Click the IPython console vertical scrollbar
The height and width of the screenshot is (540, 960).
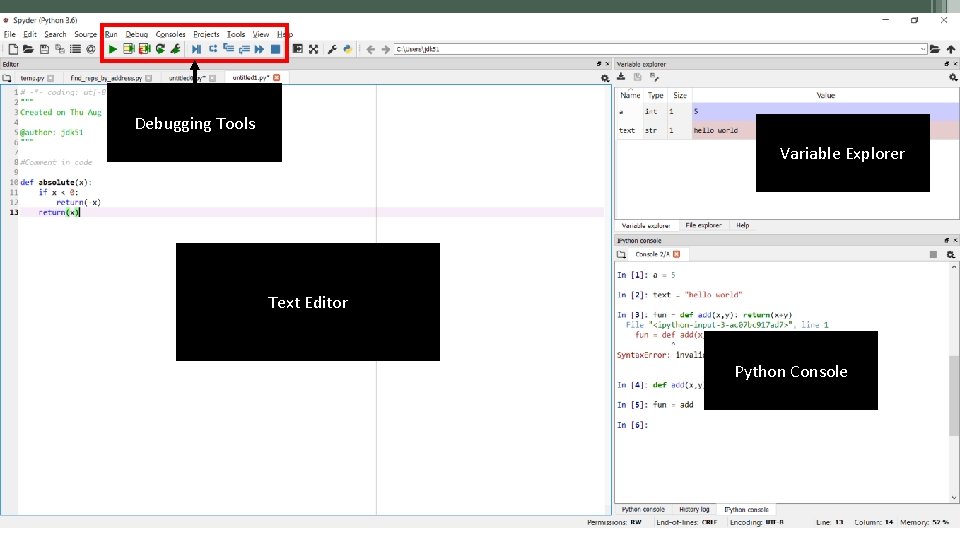(x=954, y=395)
